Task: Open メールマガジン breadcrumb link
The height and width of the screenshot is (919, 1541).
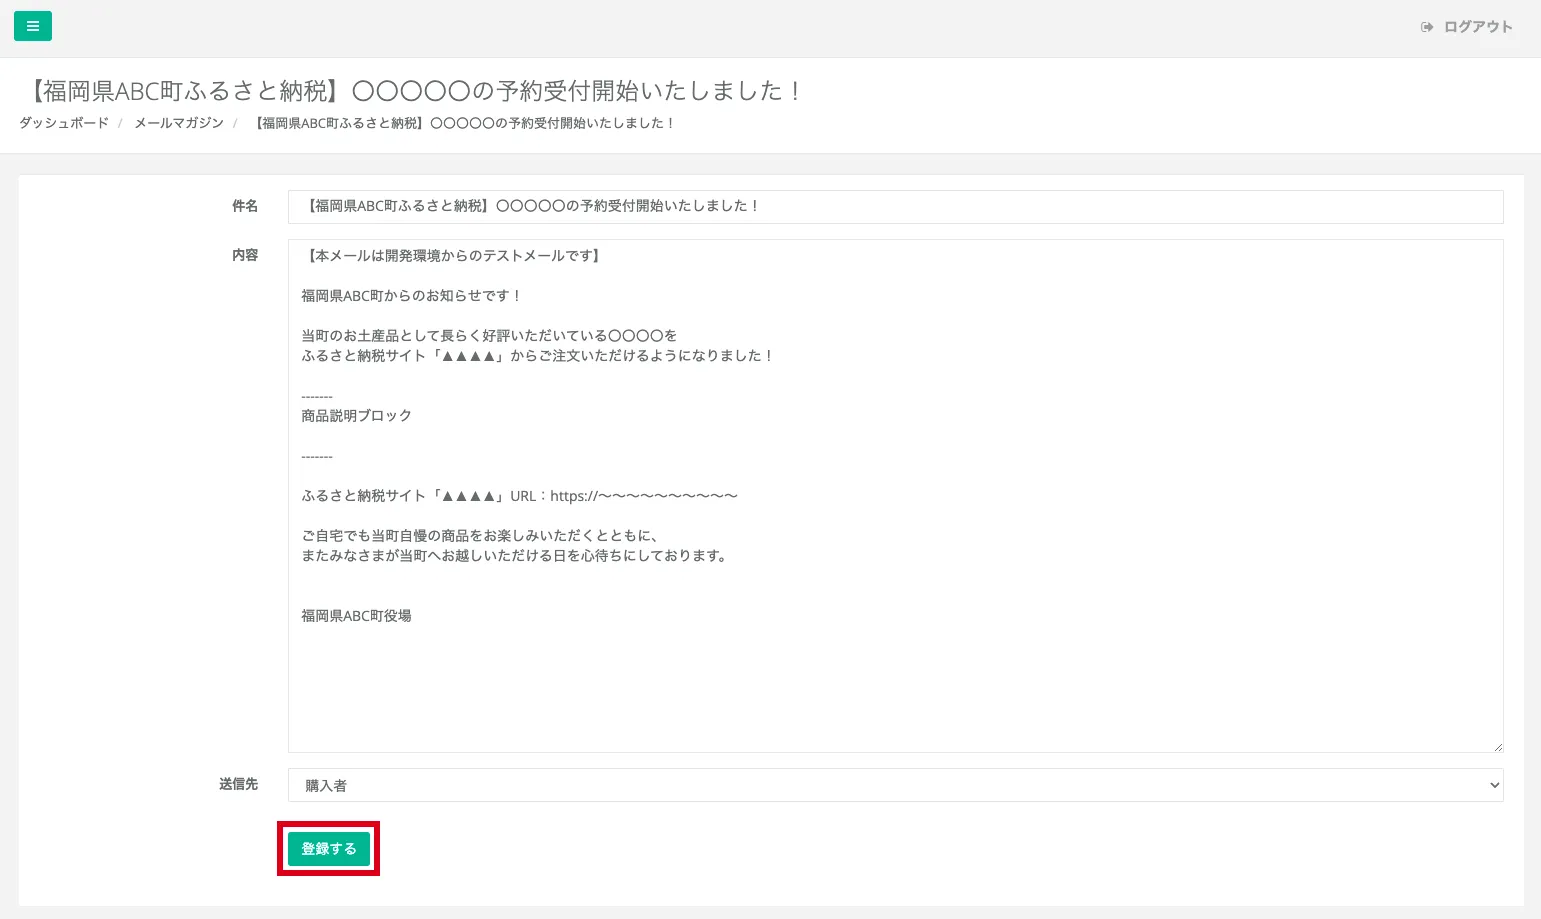Action: click(179, 123)
